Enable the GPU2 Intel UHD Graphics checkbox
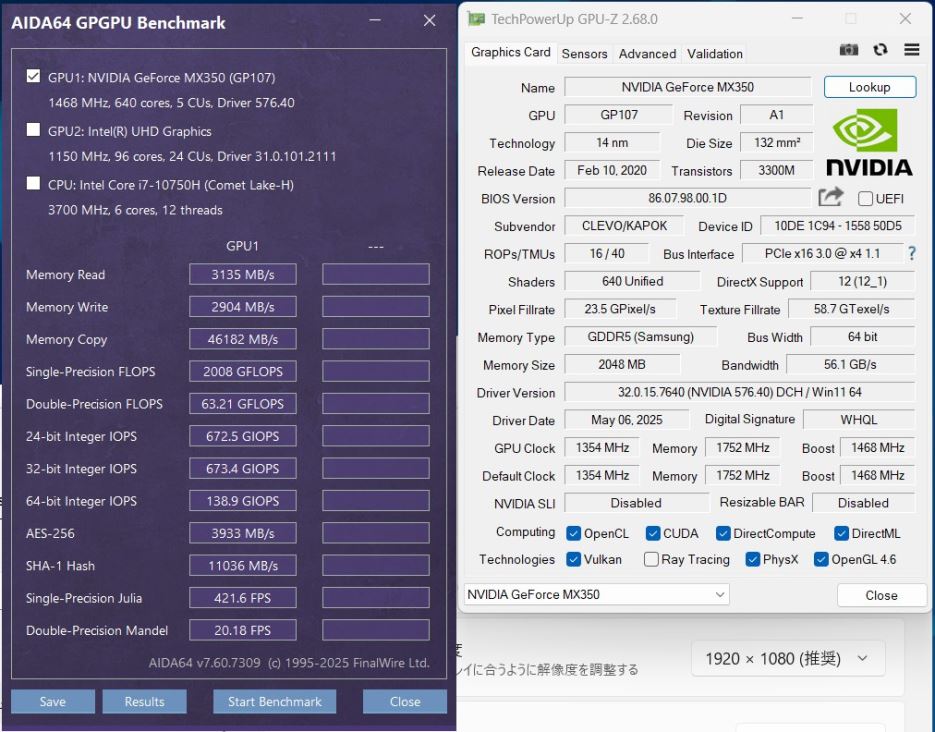Screen dimensions: 935x732 [x=34, y=131]
